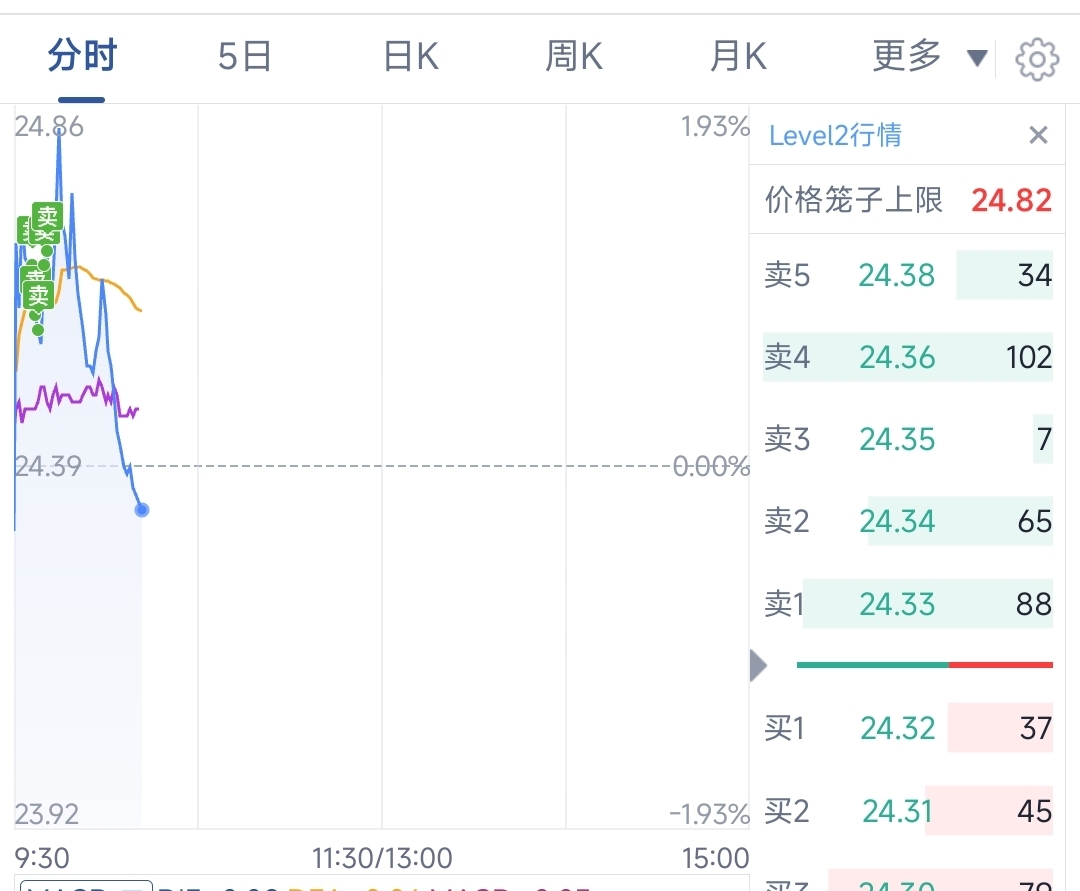
Task: Tap the 价格笼子上限 24.82 value
Action: 1011,200
